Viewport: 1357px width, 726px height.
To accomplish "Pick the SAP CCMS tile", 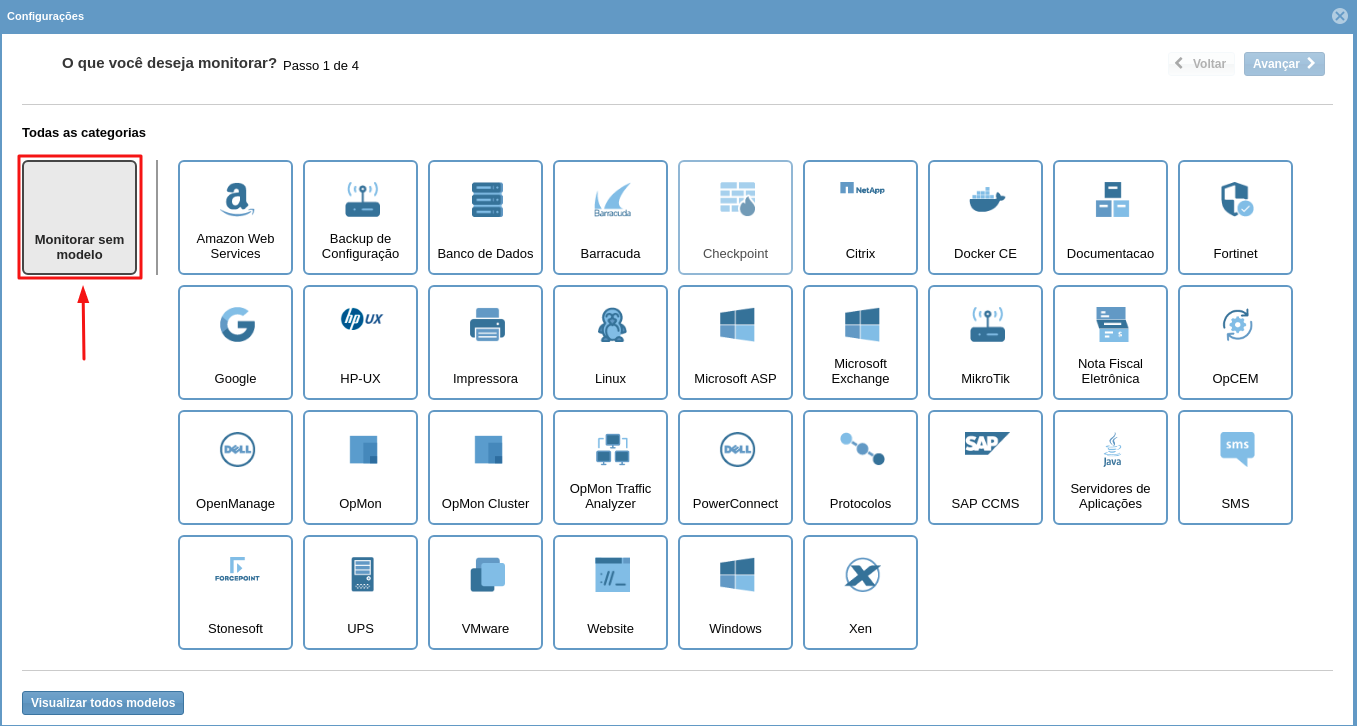I will (x=985, y=467).
